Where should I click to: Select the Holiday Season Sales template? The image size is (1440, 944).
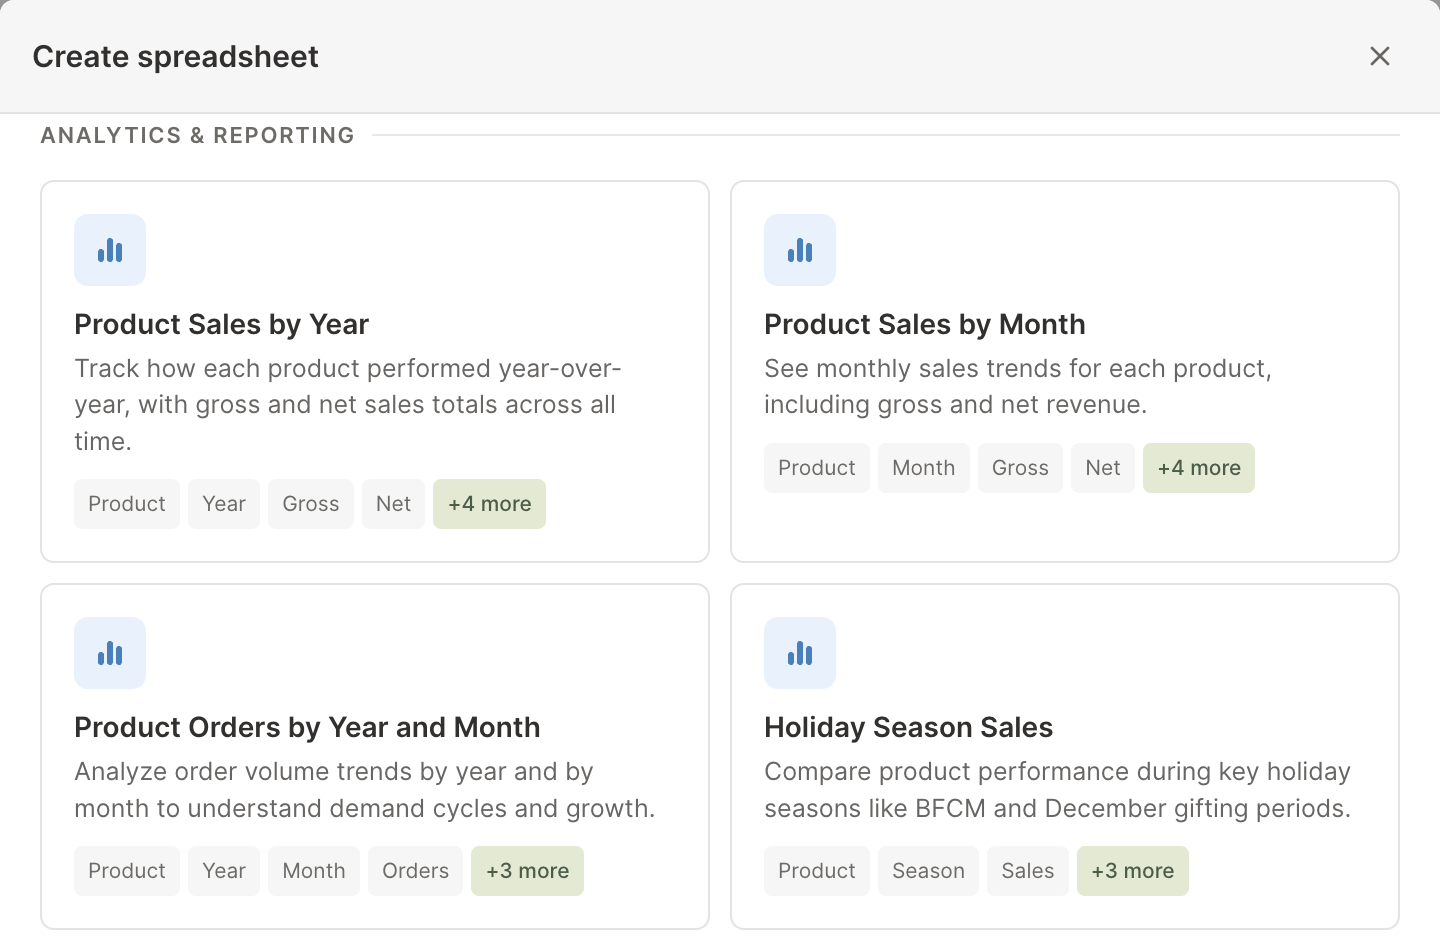[x=1065, y=757]
